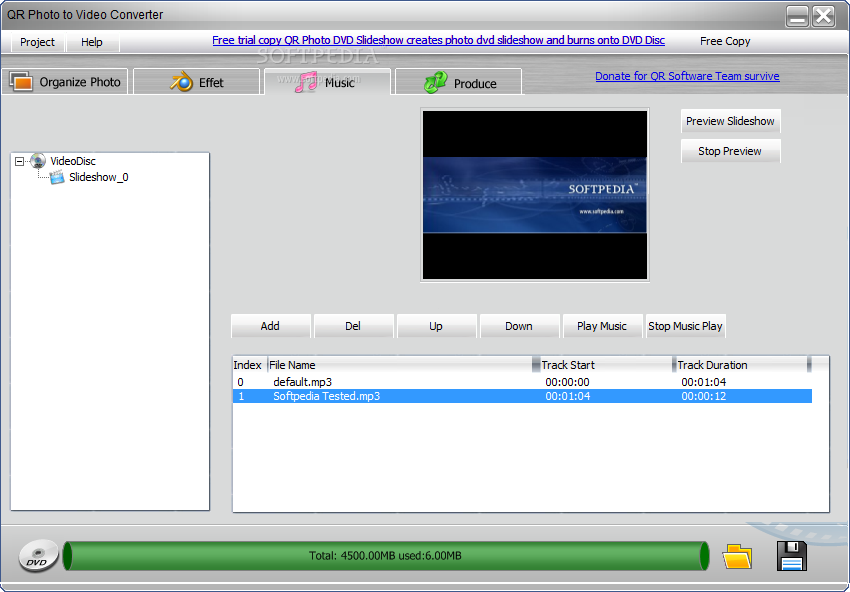This screenshot has height=592, width=850.
Task: Sort by File Name column header
Action: [x=401, y=365]
